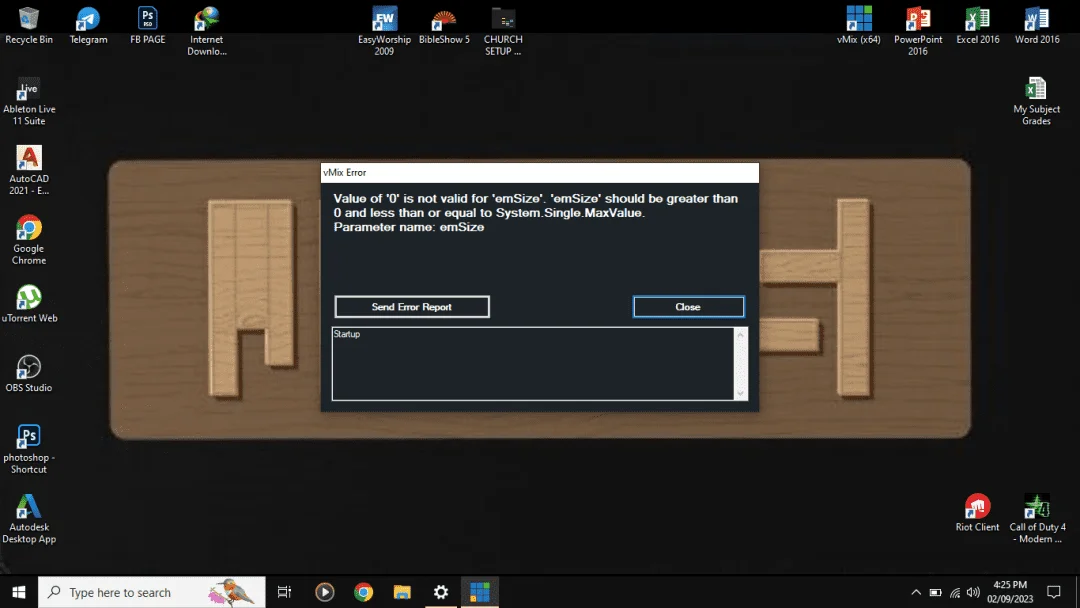Open the Windows Start menu
This screenshot has height=608, width=1080.
[19, 592]
